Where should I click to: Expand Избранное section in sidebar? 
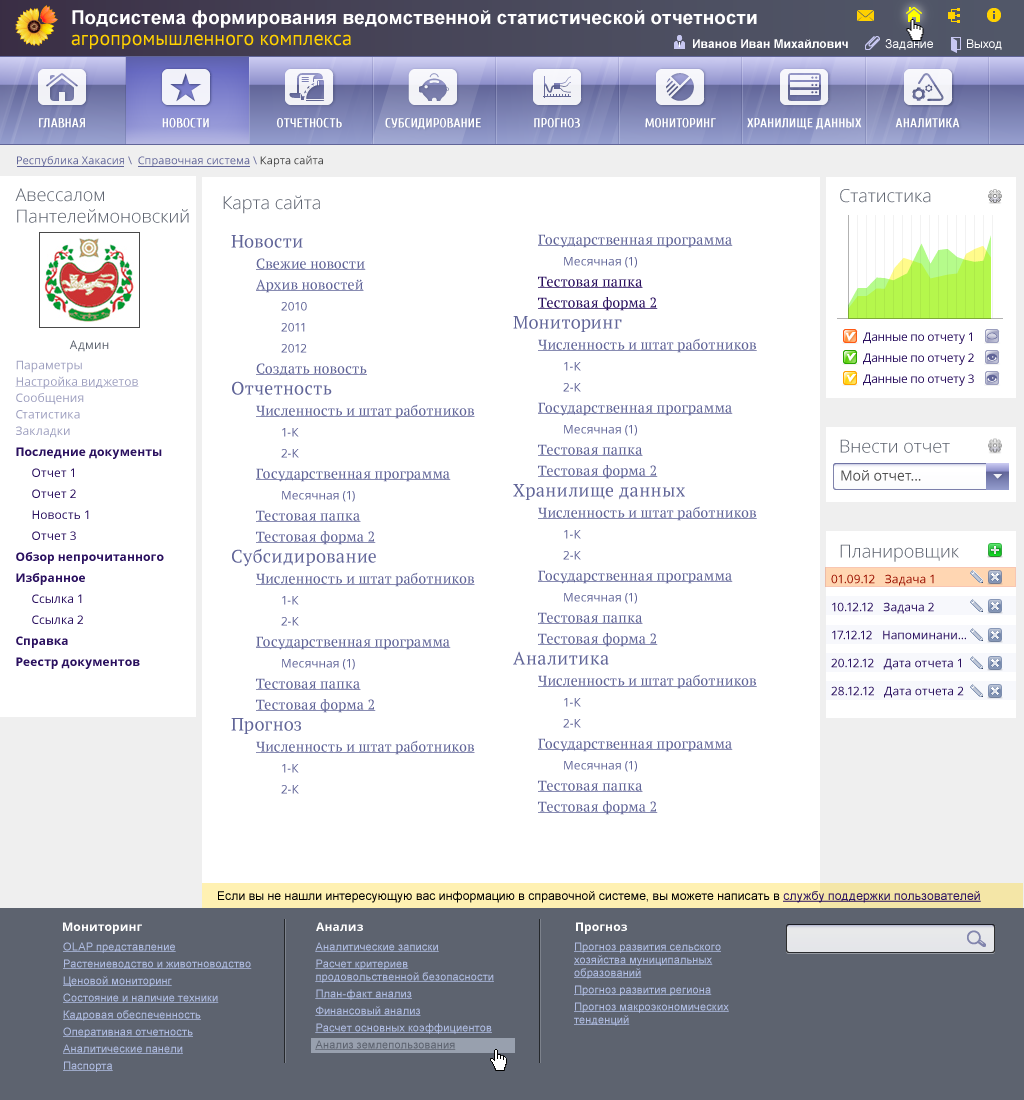(50, 578)
